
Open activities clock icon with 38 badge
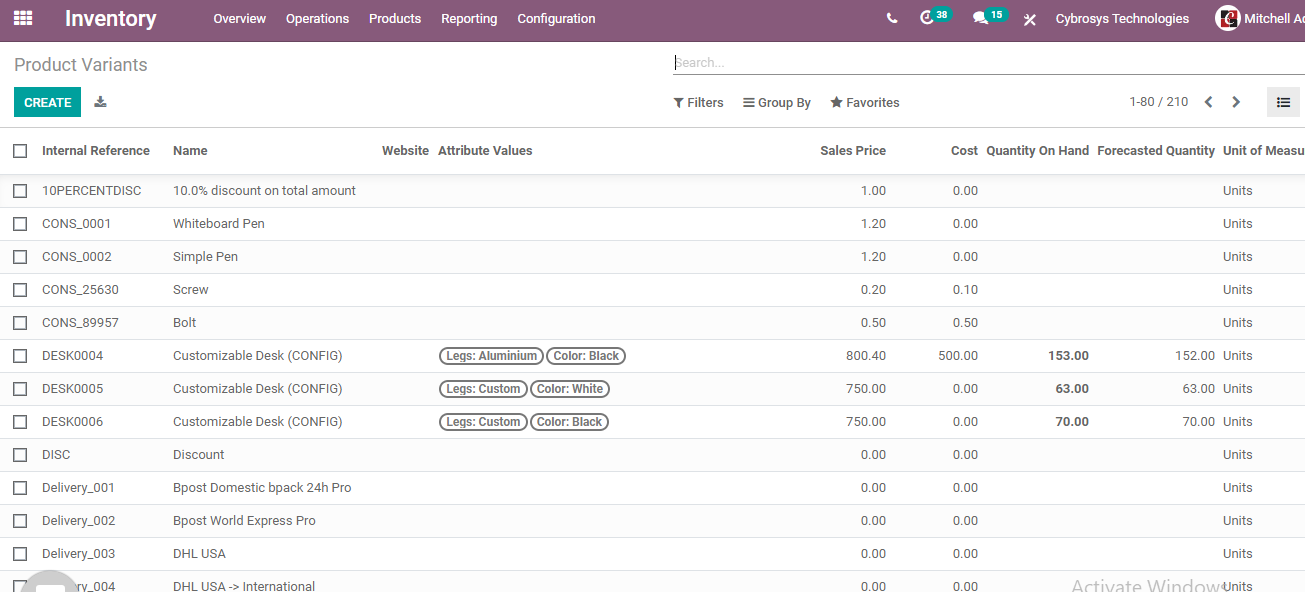click(935, 17)
